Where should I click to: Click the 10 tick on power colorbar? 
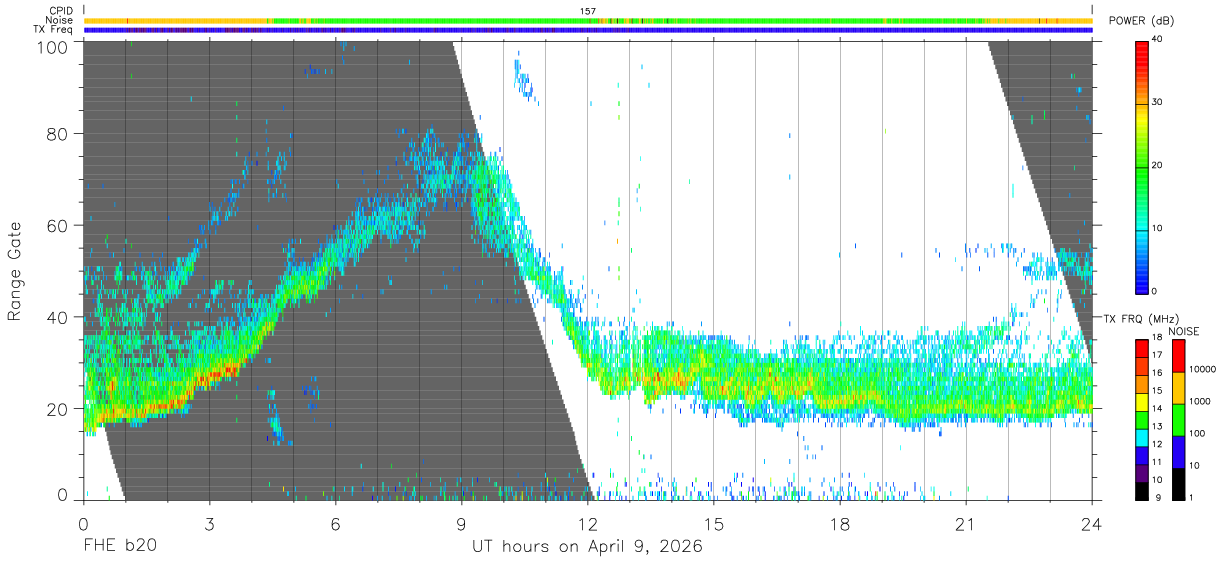point(1158,228)
